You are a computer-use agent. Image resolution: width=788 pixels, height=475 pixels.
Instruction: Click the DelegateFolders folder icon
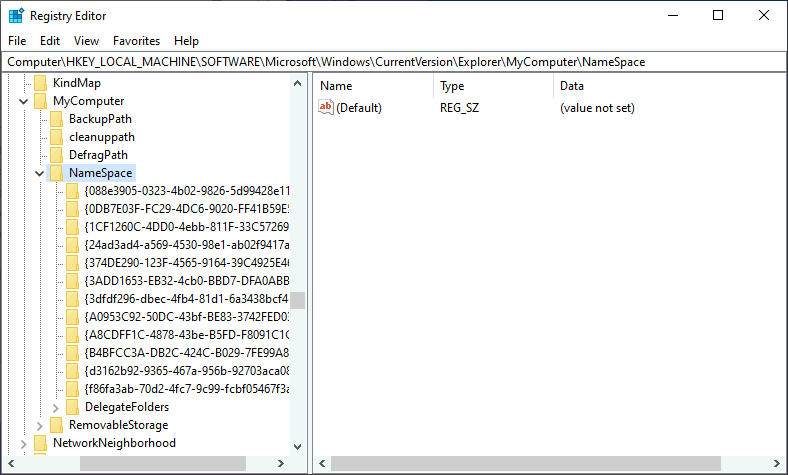[73, 407]
